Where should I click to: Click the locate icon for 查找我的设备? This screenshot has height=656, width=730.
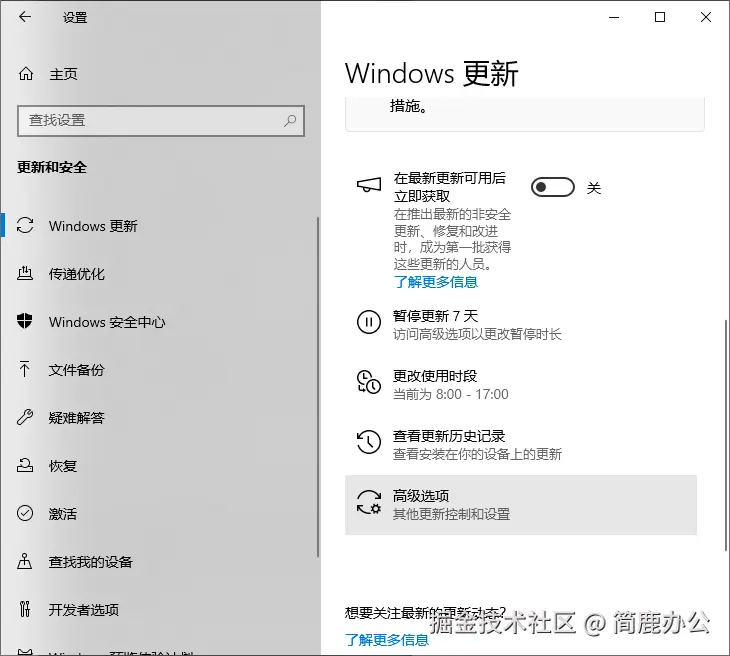pyautogui.click(x=25, y=561)
